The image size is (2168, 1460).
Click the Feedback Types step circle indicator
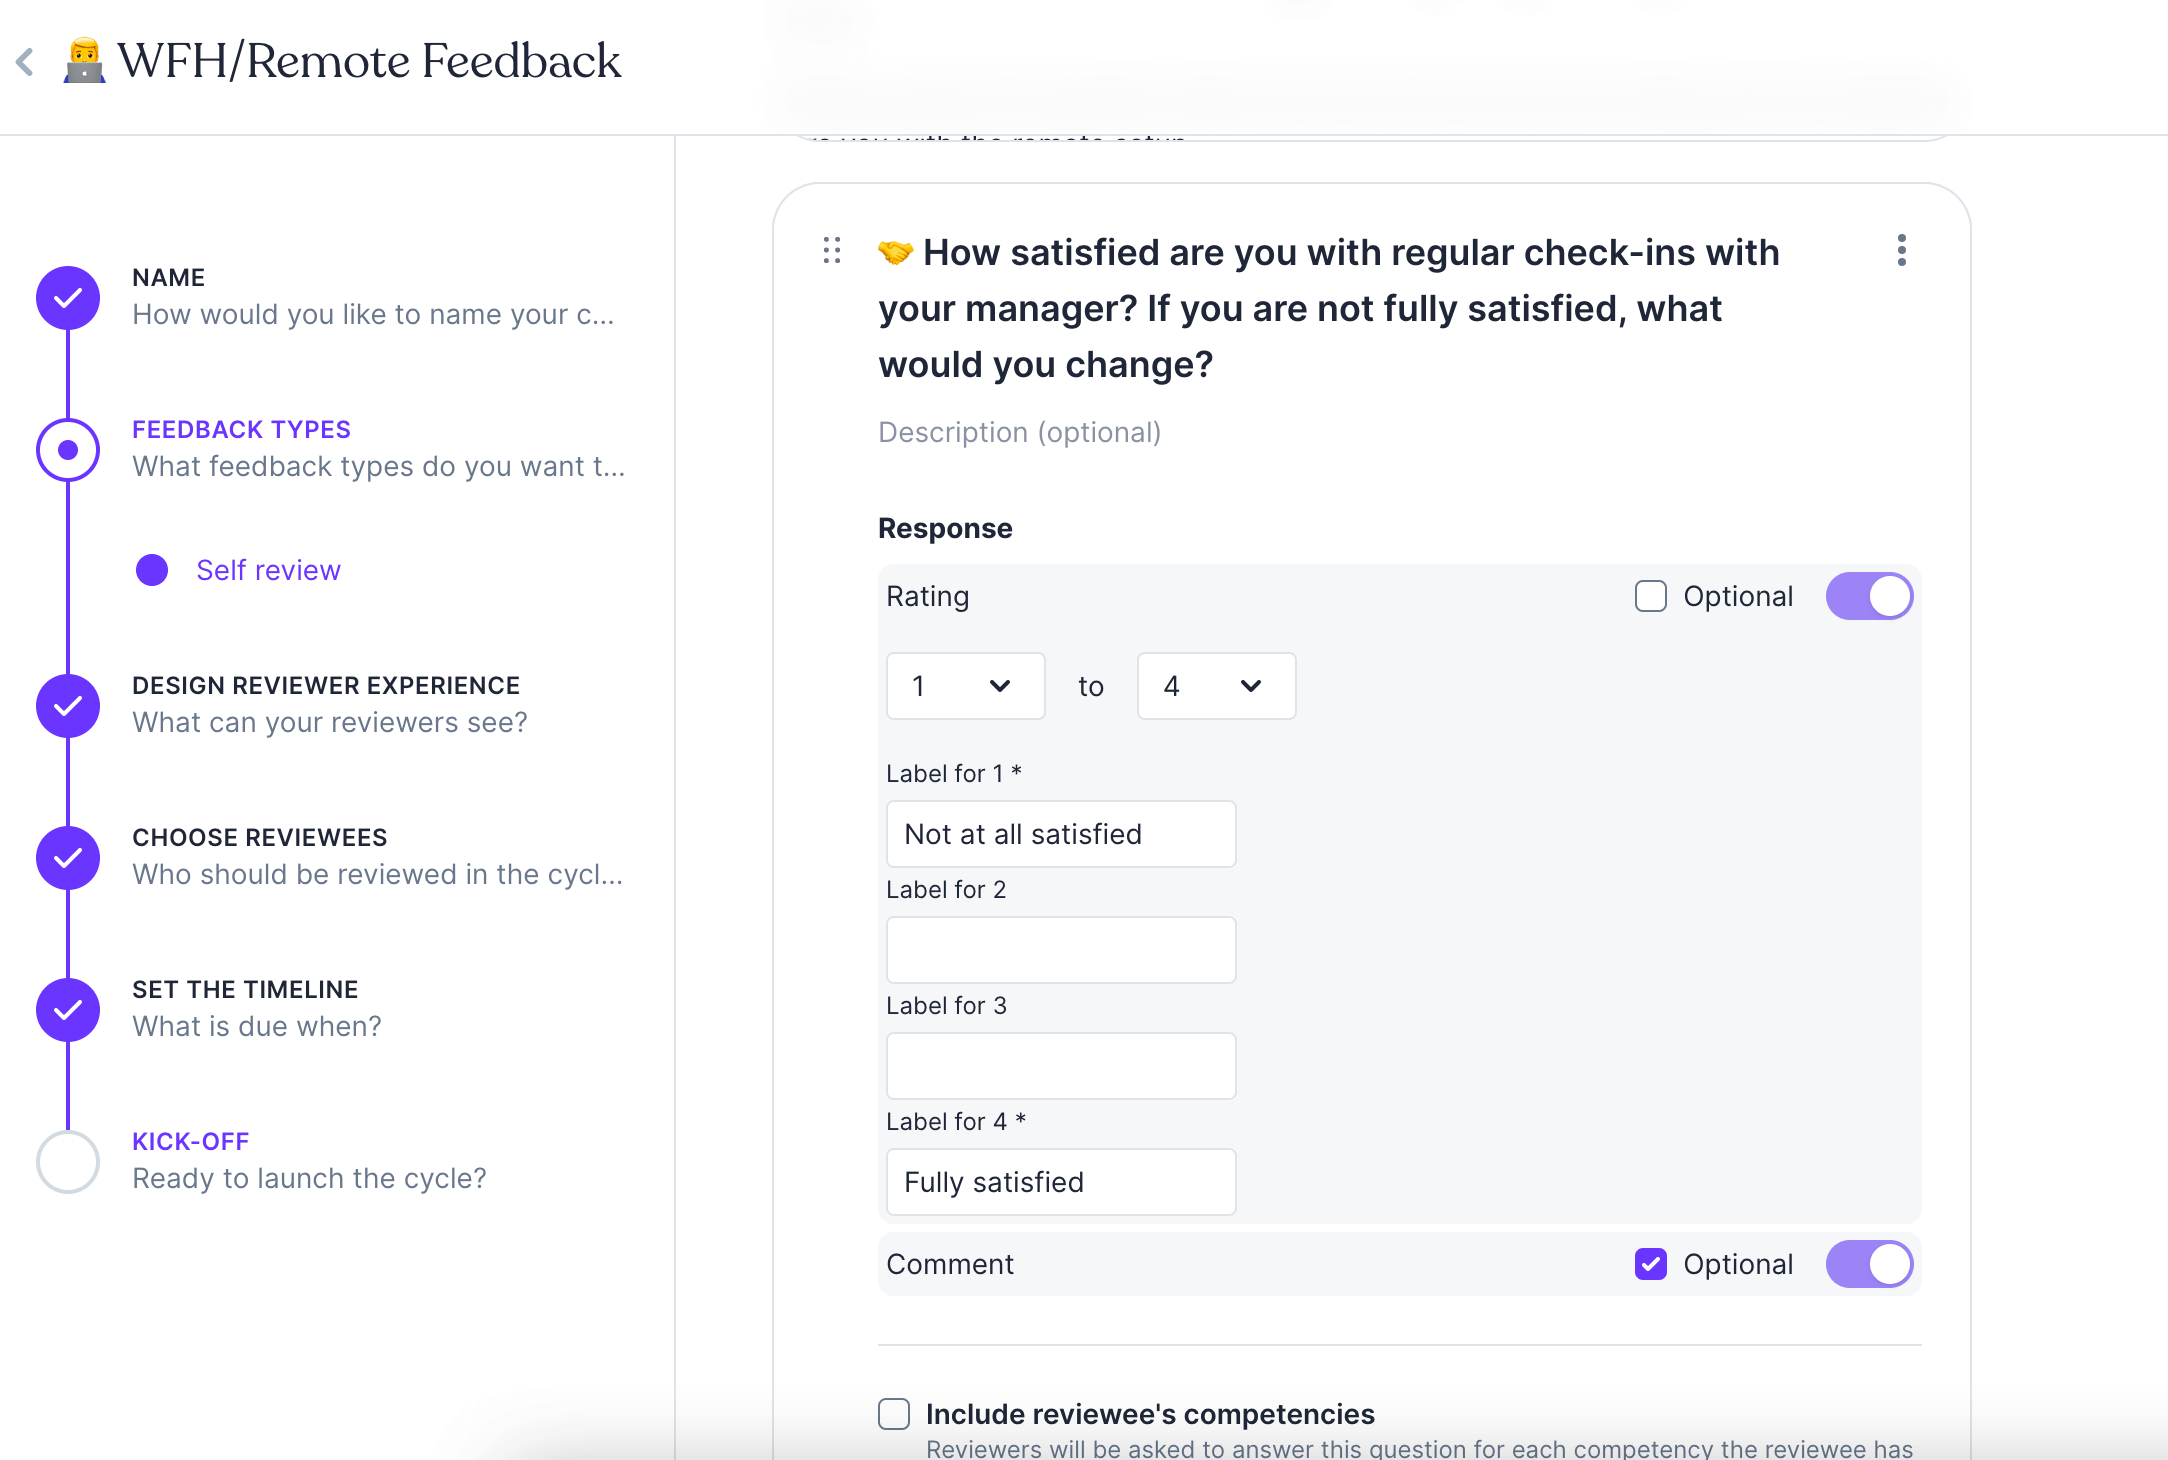(68, 450)
